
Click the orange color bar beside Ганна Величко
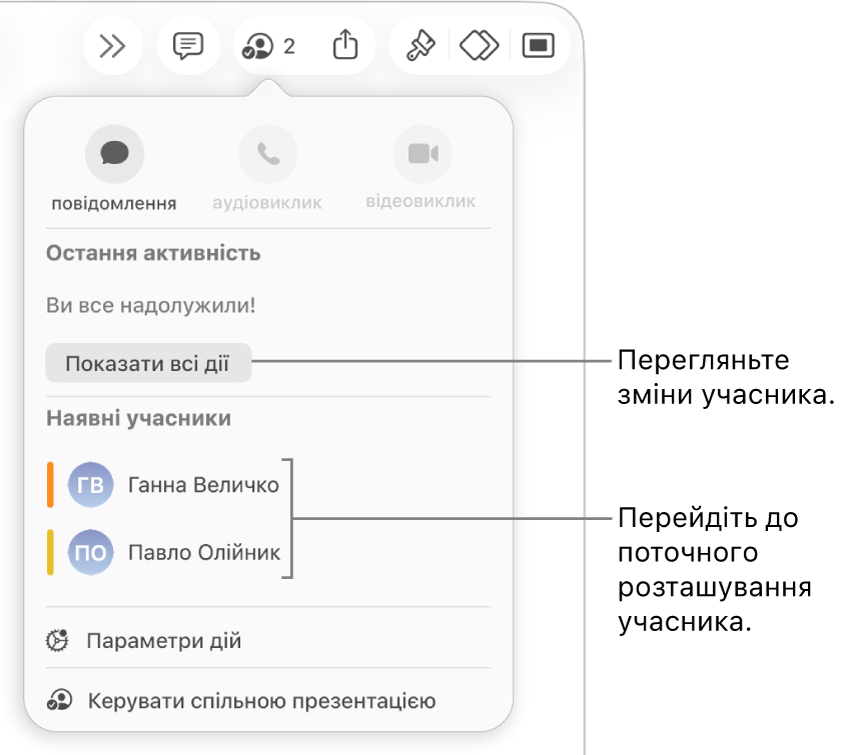point(50,485)
